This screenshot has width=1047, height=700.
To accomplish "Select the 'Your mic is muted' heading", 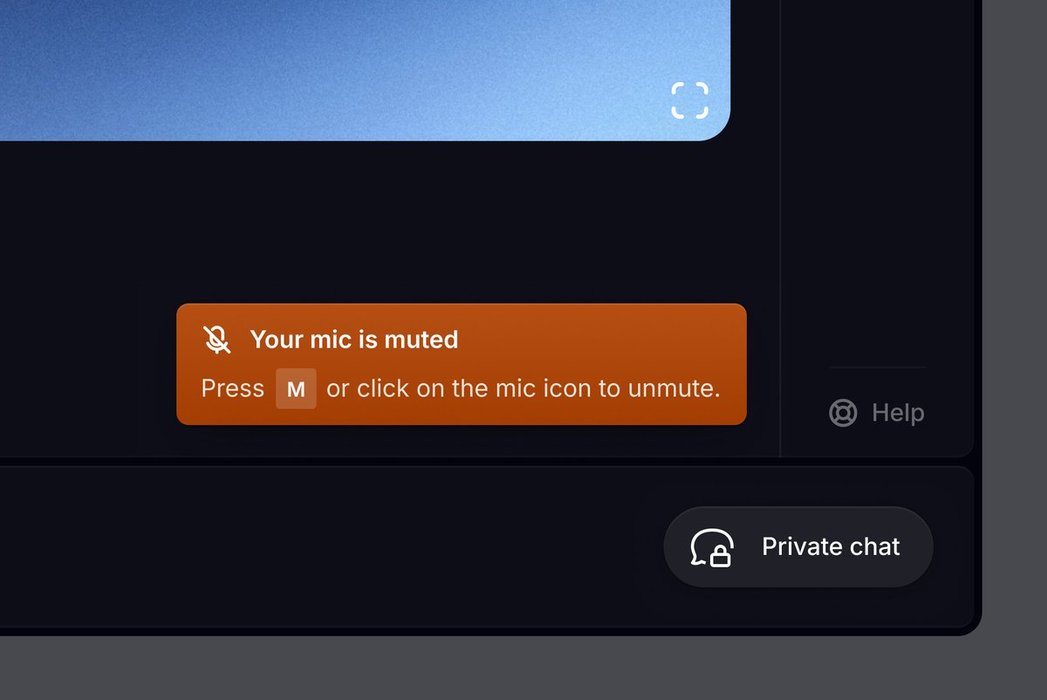I will 354,339.
